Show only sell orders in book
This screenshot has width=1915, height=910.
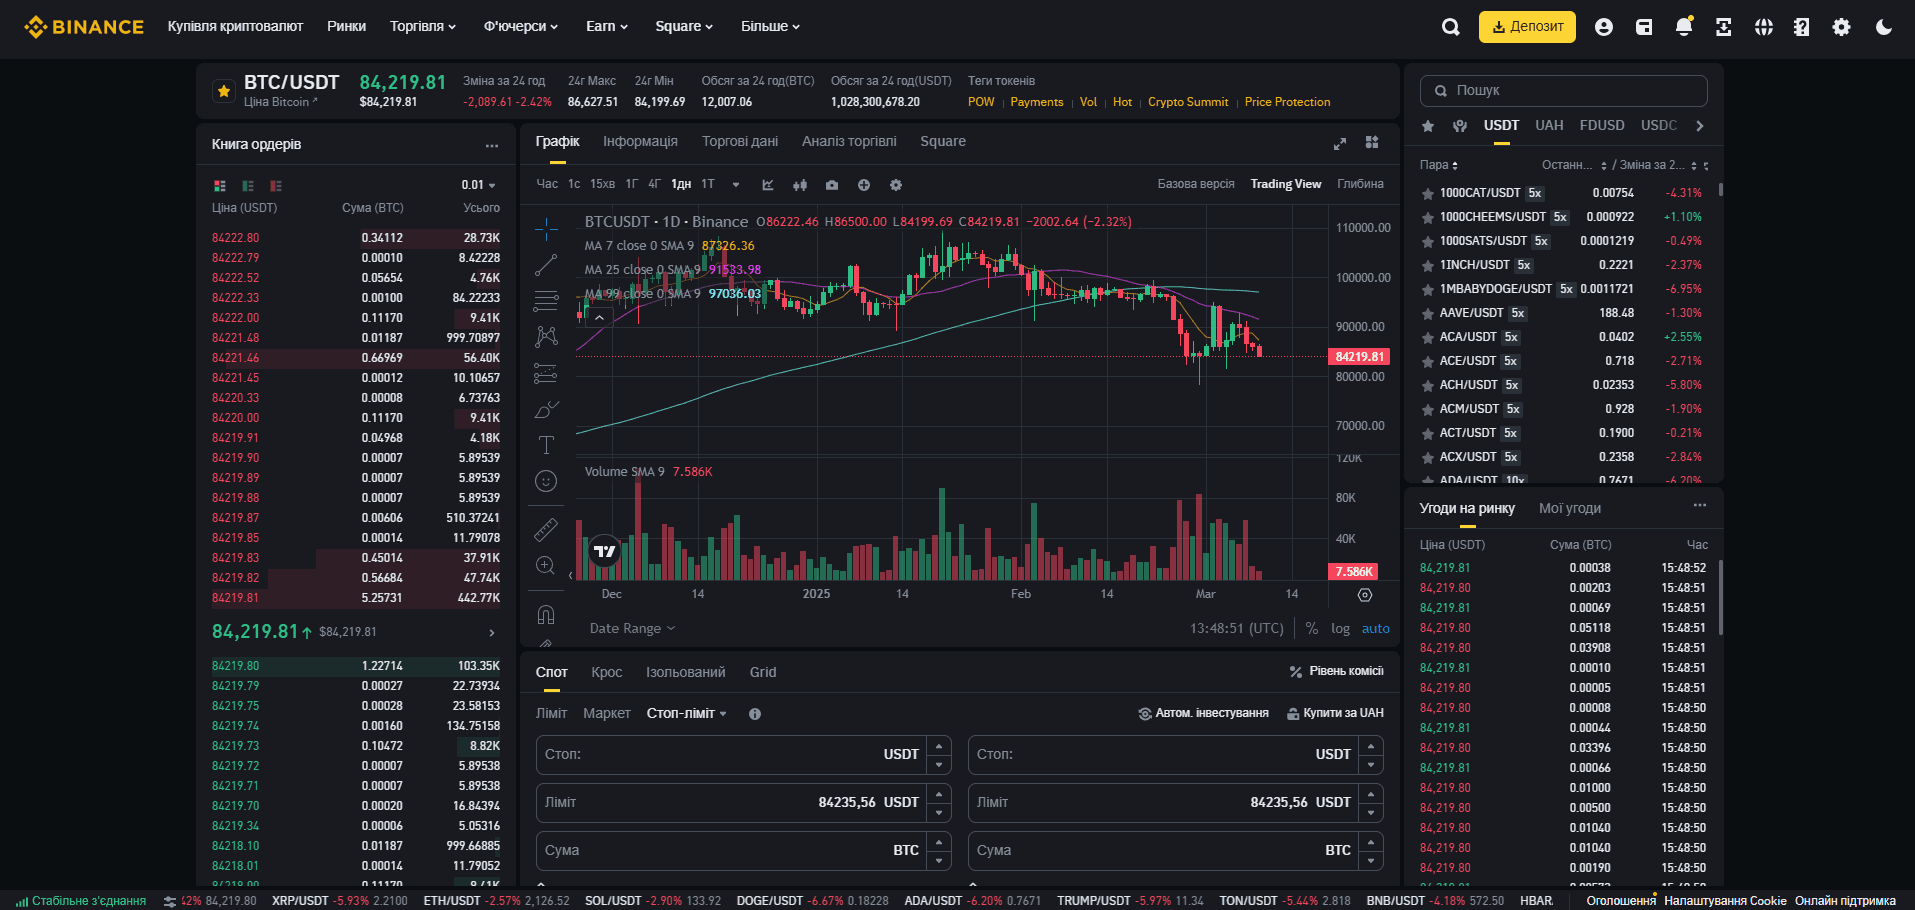(276, 185)
